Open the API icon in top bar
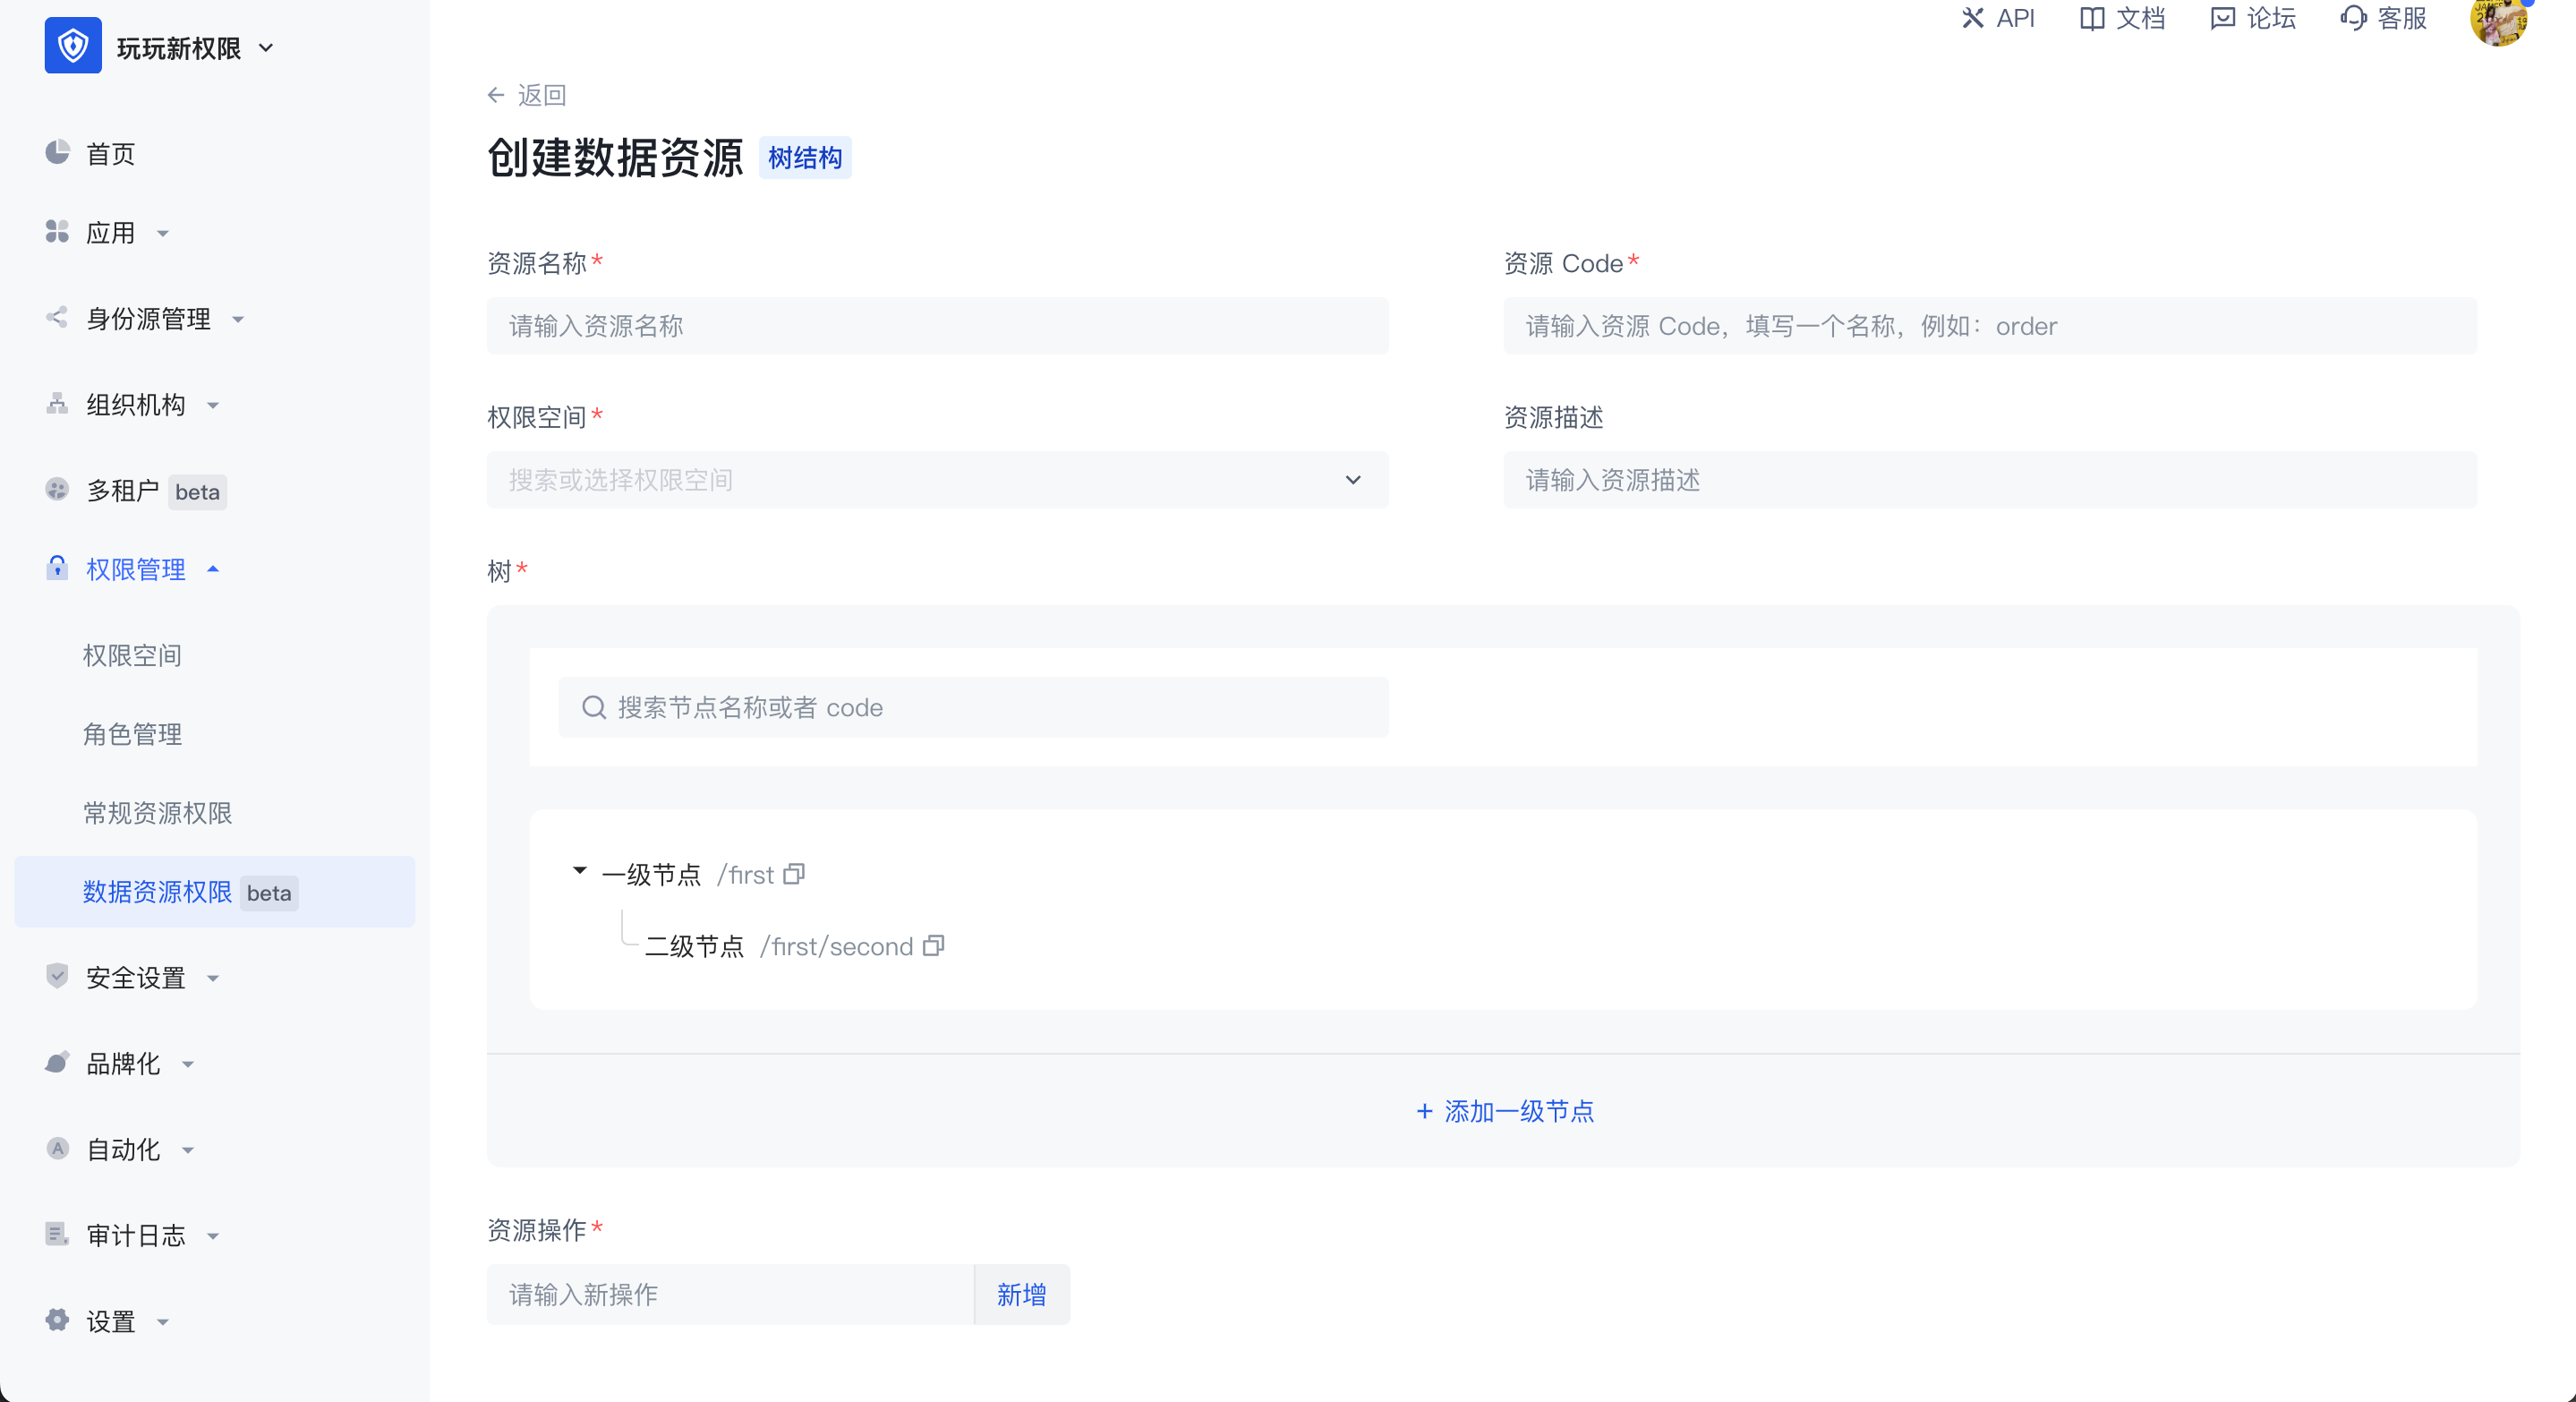The width and height of the screenshot is (2576, 1402). point(1971,18)
